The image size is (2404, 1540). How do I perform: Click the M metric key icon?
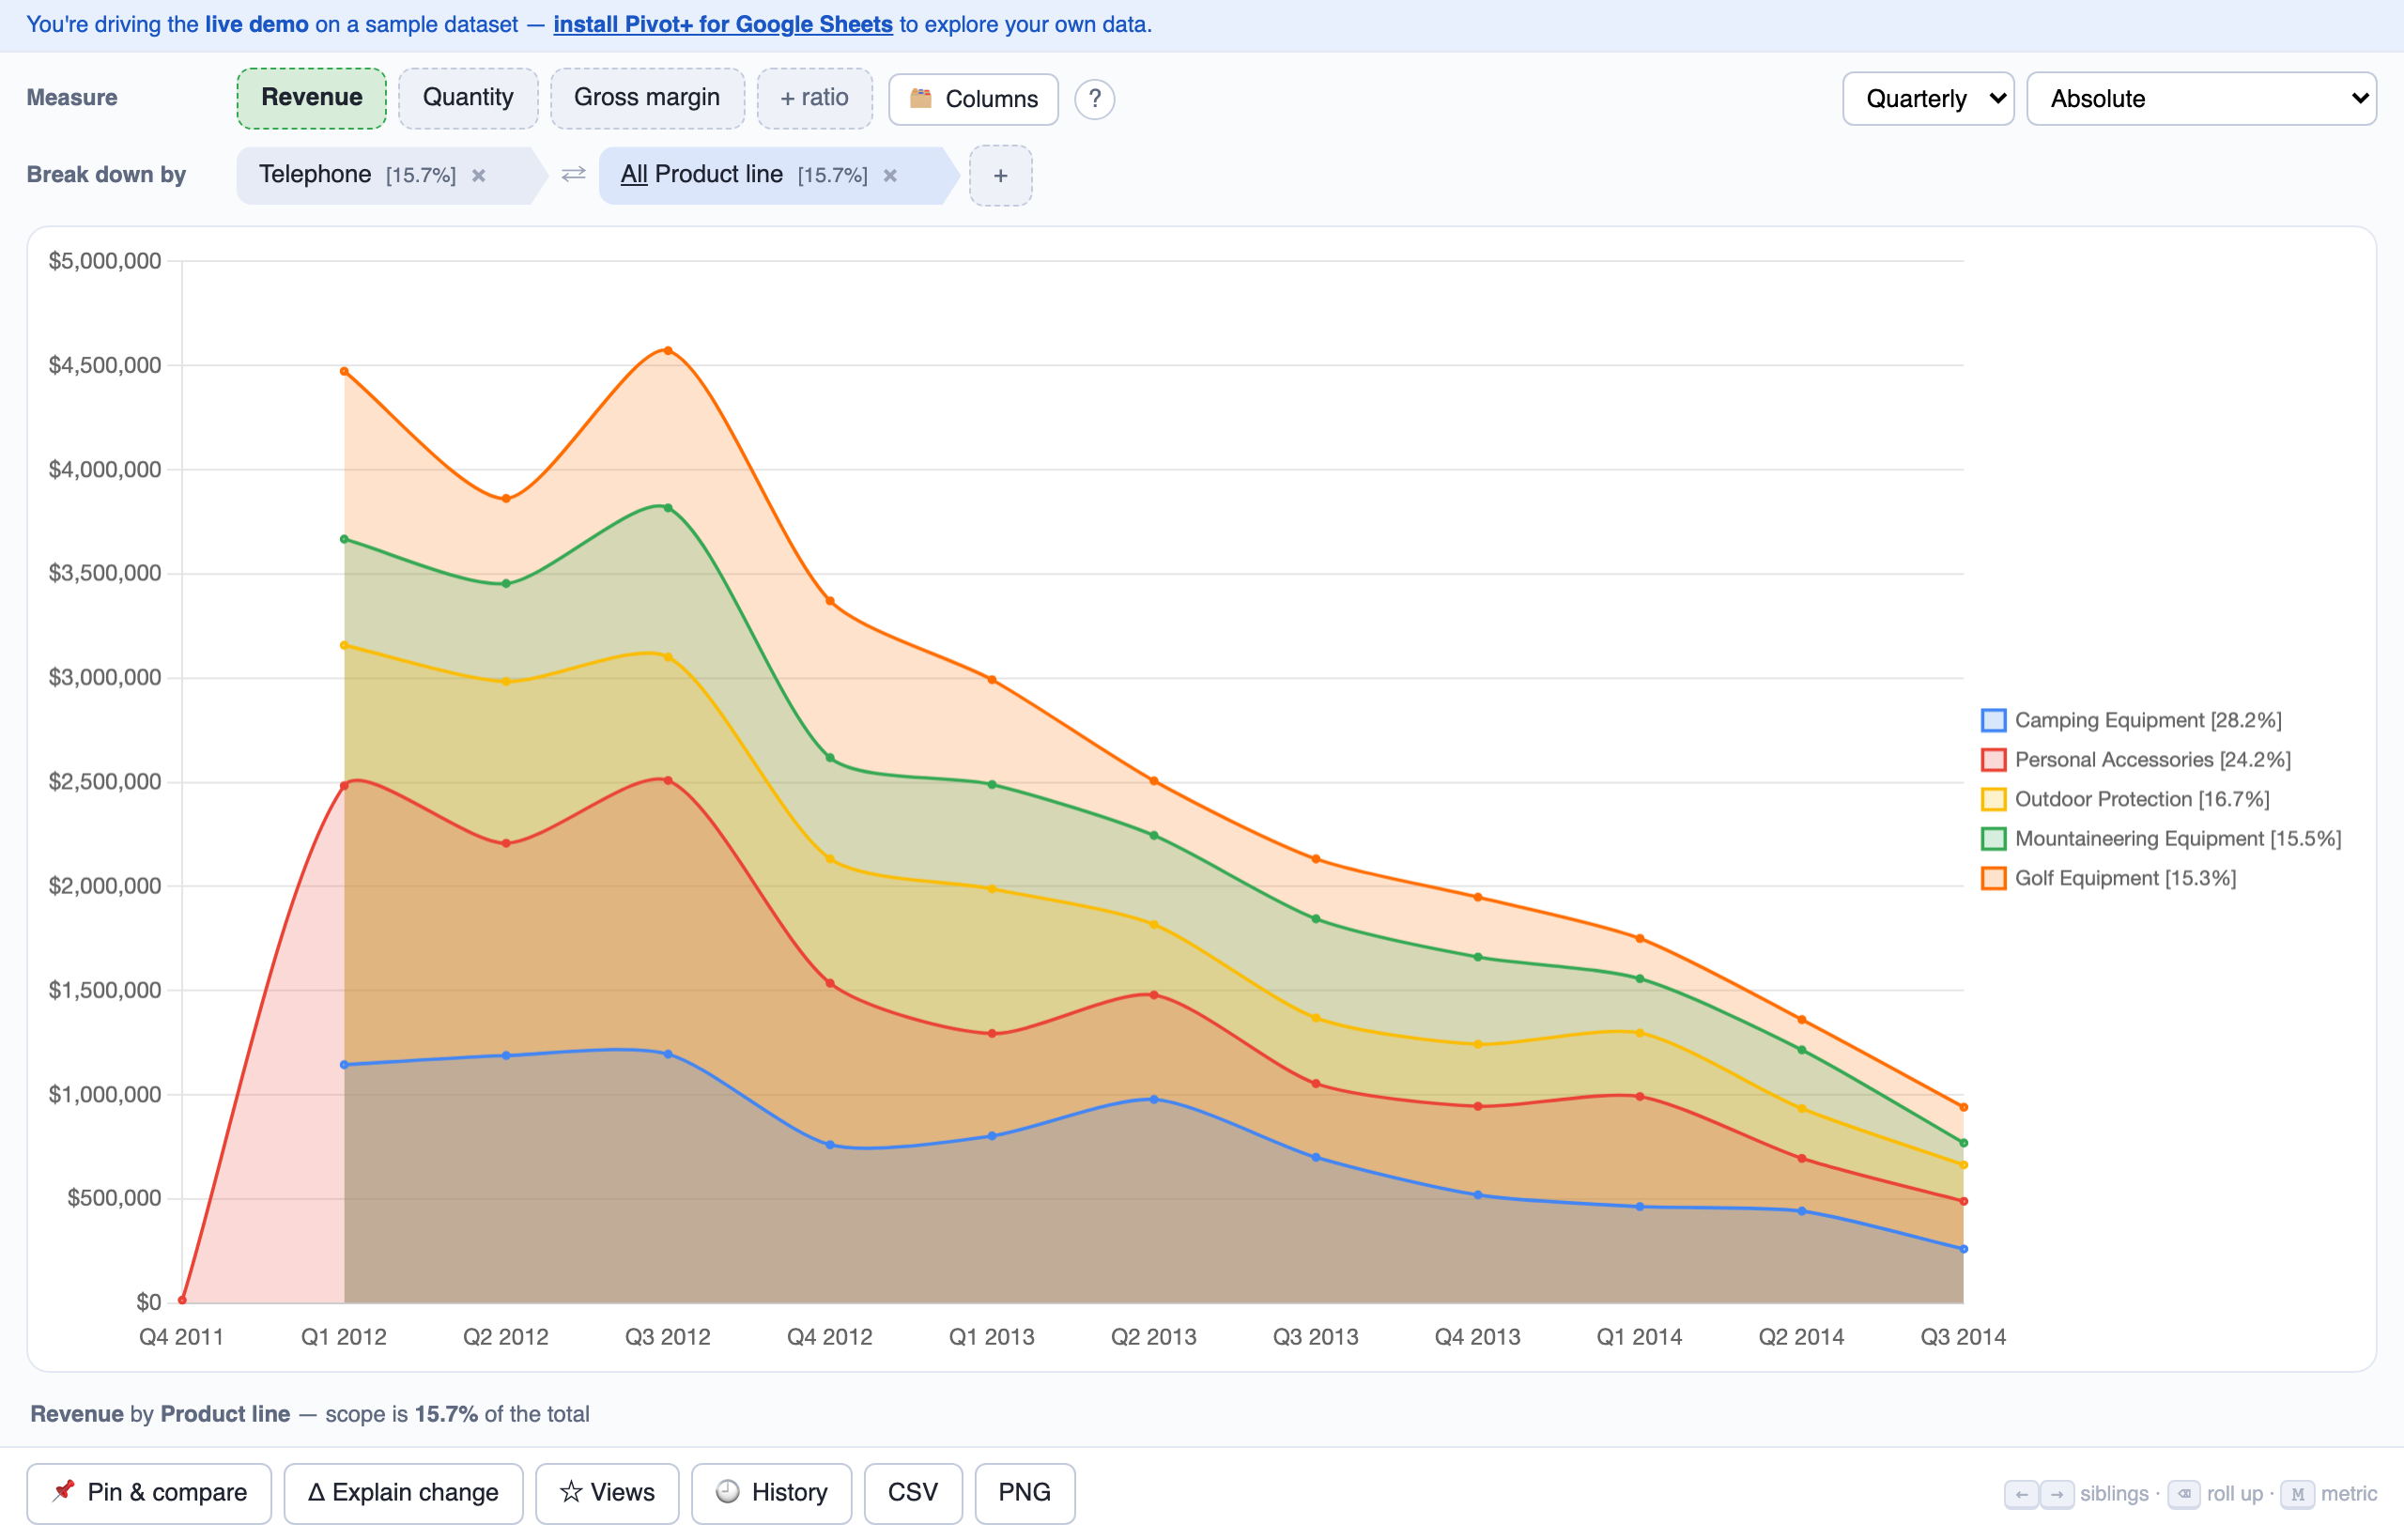pyautogui.click(x=2297, y=1494)
